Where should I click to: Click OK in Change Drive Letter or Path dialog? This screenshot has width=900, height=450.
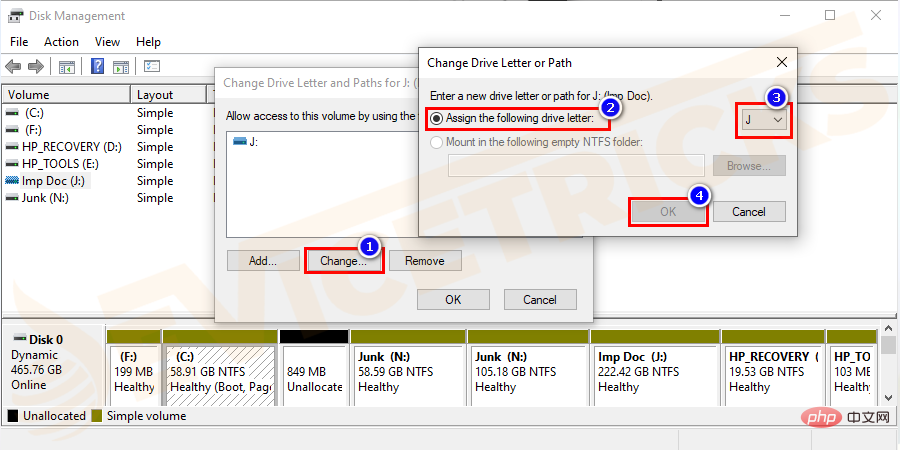pos(668,212)
